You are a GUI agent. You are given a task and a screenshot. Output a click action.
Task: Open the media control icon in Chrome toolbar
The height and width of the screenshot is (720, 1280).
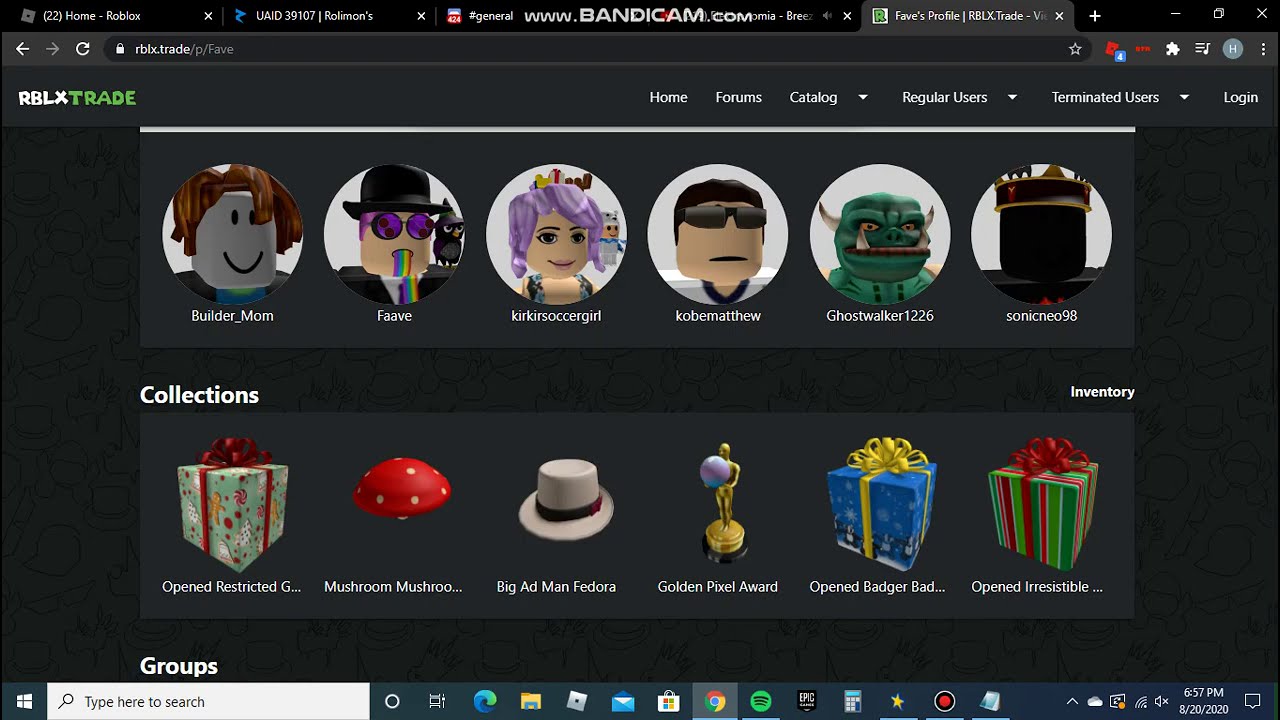1203,49
